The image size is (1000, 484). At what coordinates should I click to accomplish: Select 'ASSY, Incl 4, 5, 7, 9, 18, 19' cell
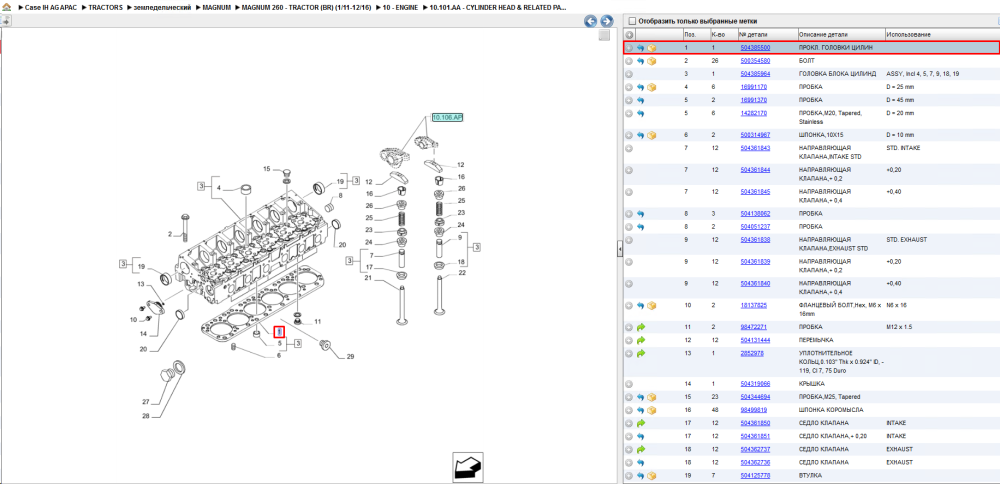[922, 74]
